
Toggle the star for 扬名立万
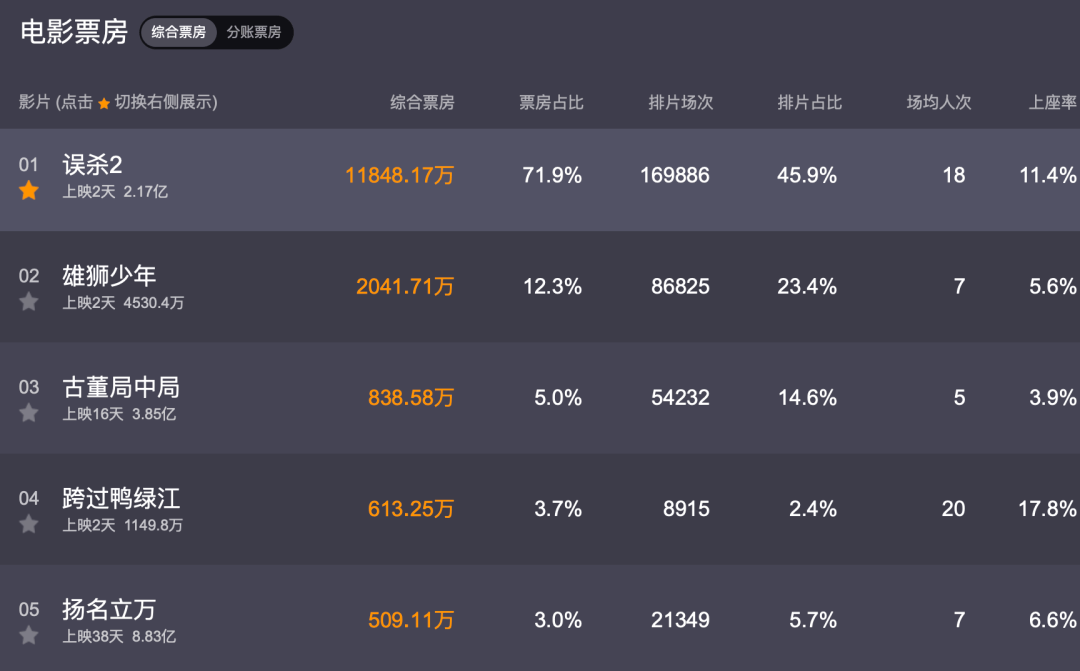click(x=29, y=634)
